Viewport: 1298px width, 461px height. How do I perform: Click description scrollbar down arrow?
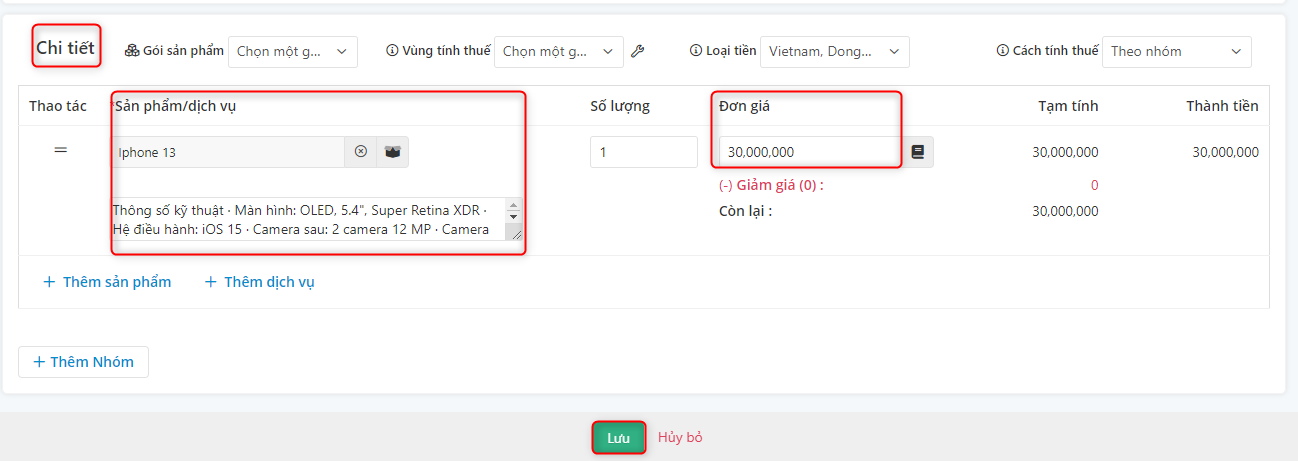[514, 216]
